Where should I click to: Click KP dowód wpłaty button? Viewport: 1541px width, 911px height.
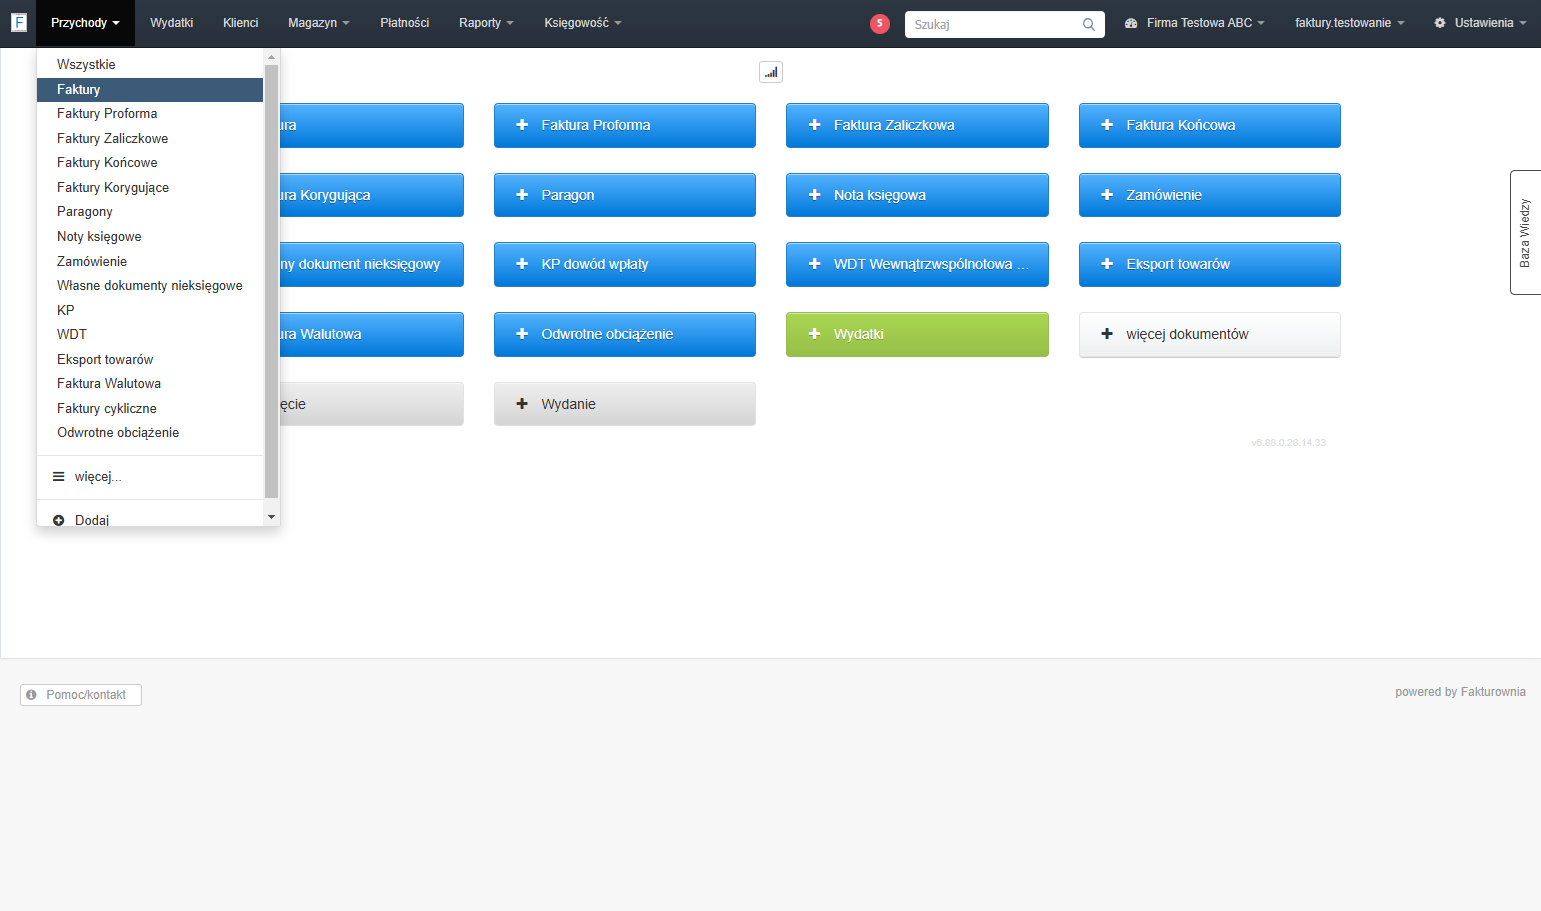click(x=625, y=264)
